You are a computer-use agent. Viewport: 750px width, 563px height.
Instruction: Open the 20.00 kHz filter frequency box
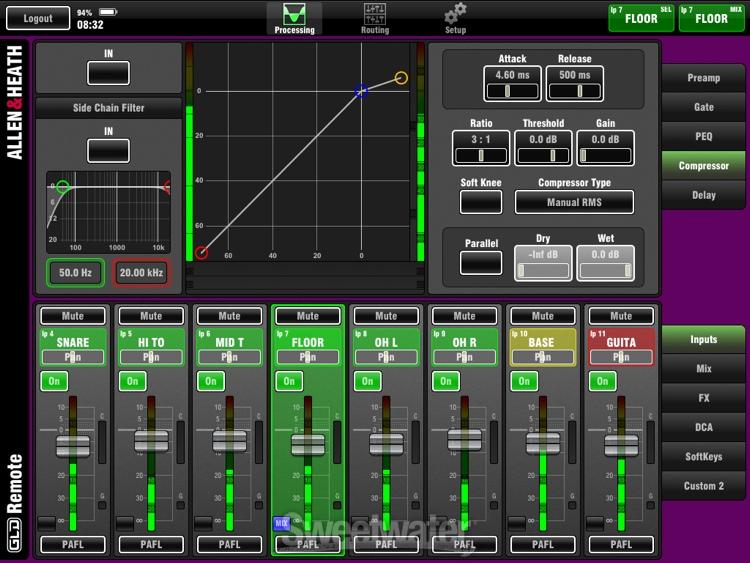[x=140, y=273]
